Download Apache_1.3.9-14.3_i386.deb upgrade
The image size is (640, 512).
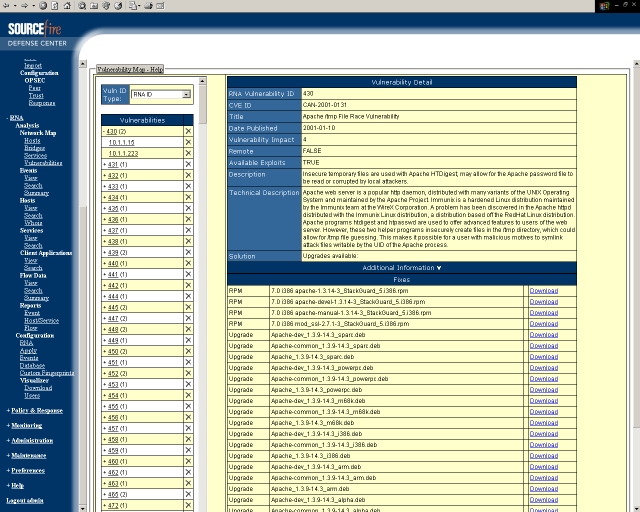(x=544, y=456)
